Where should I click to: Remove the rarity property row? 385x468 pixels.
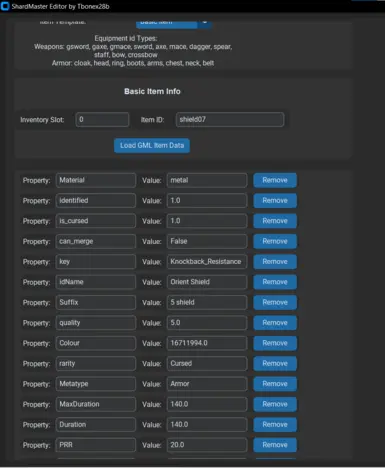coord(275,364)
